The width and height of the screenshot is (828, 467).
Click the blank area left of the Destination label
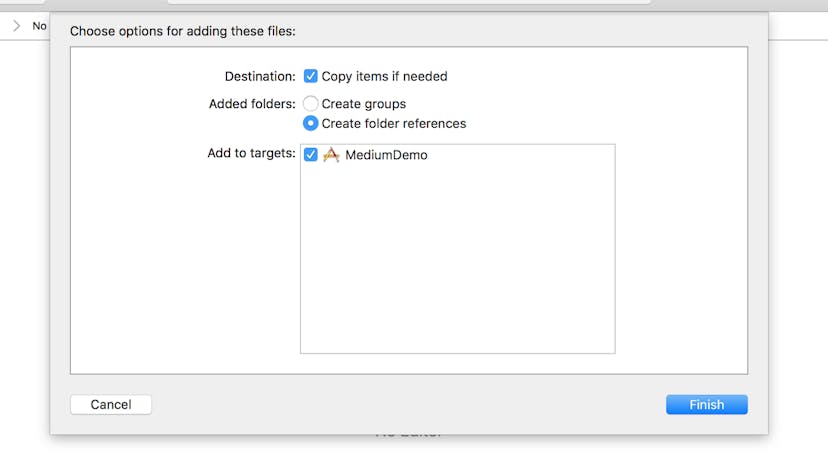[143, 77]
